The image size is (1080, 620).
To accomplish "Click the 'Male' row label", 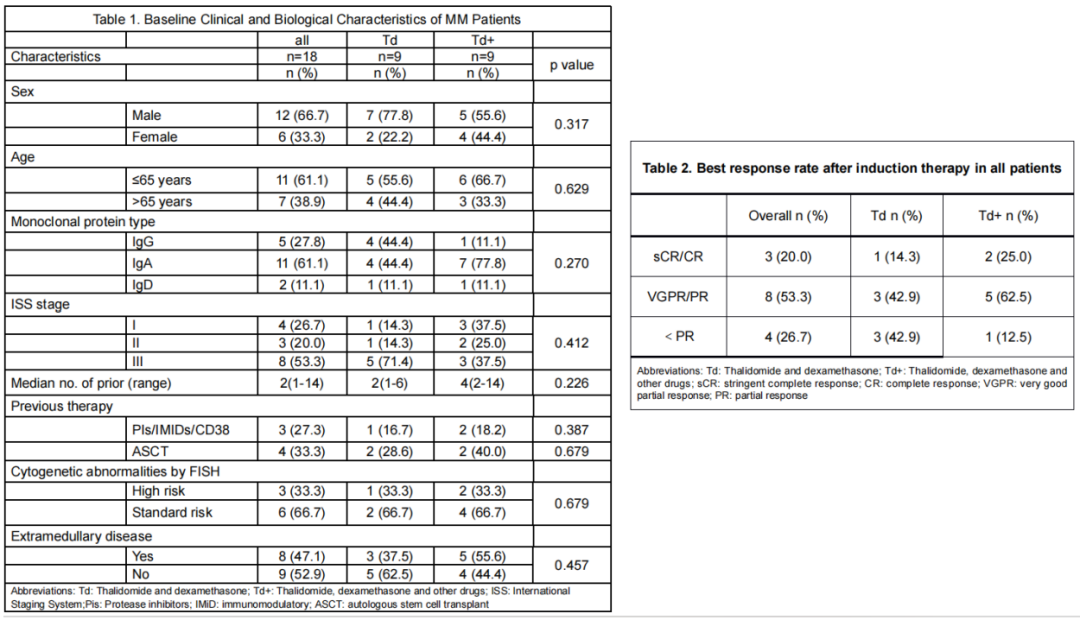I will pyautogui.click(x=147, y=115).
